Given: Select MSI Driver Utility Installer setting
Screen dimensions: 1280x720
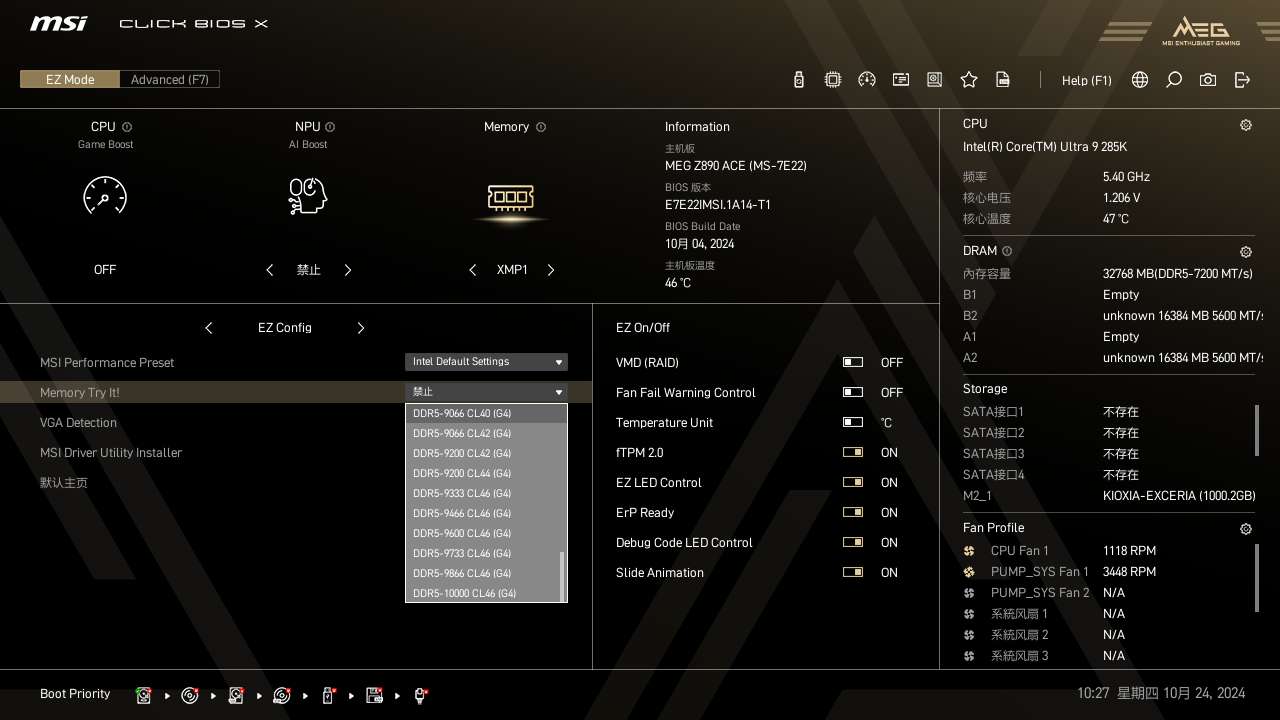Looking at the screenshot, I should coord(111,453).
